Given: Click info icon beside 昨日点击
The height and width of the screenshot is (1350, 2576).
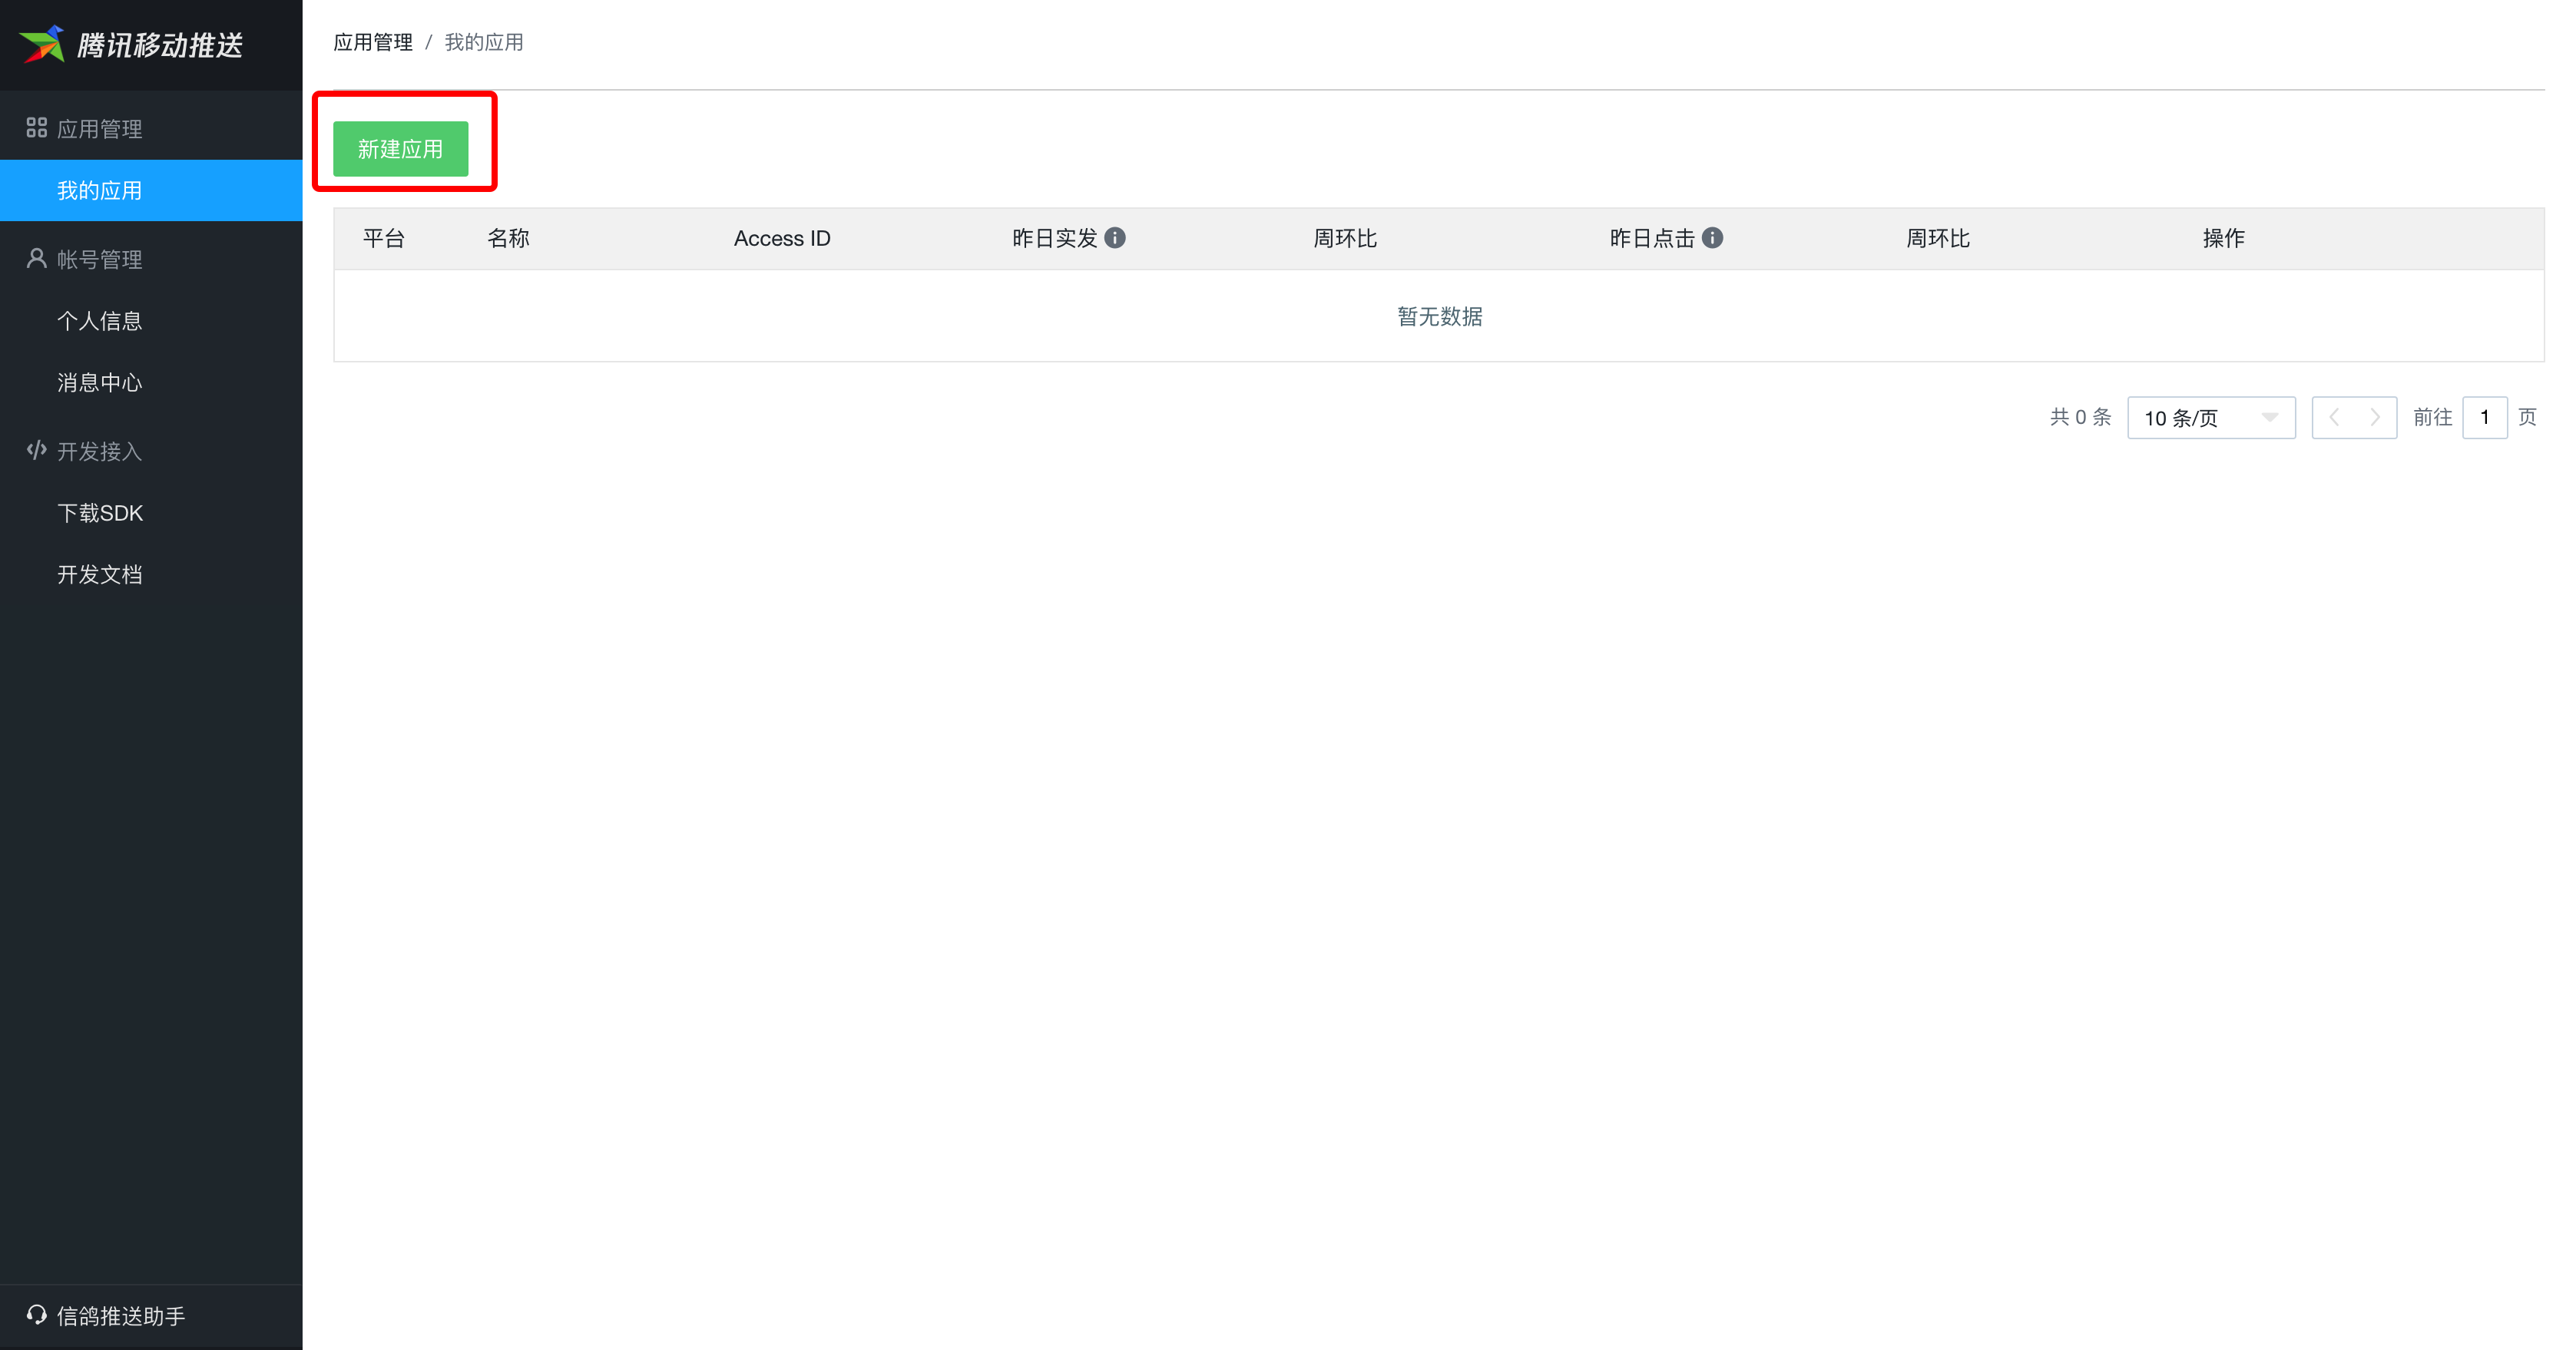Looking at the screenshot, I should click(x=1712, y=238).
